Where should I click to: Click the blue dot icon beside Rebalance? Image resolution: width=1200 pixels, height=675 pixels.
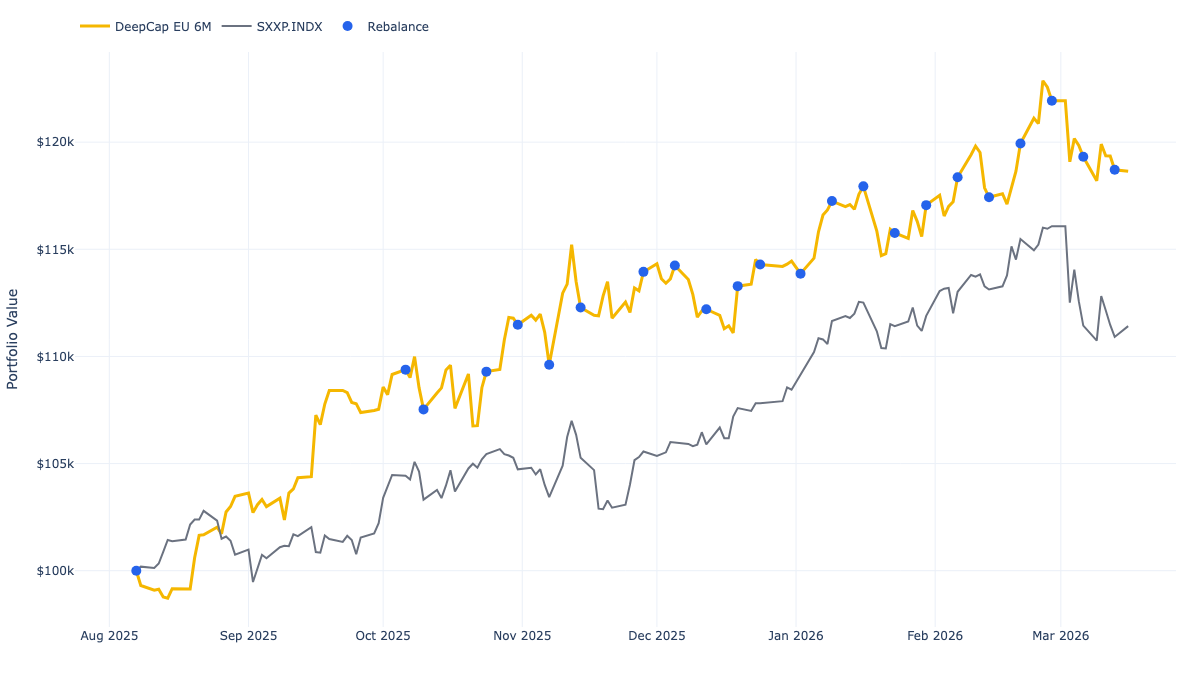(348, 26)
